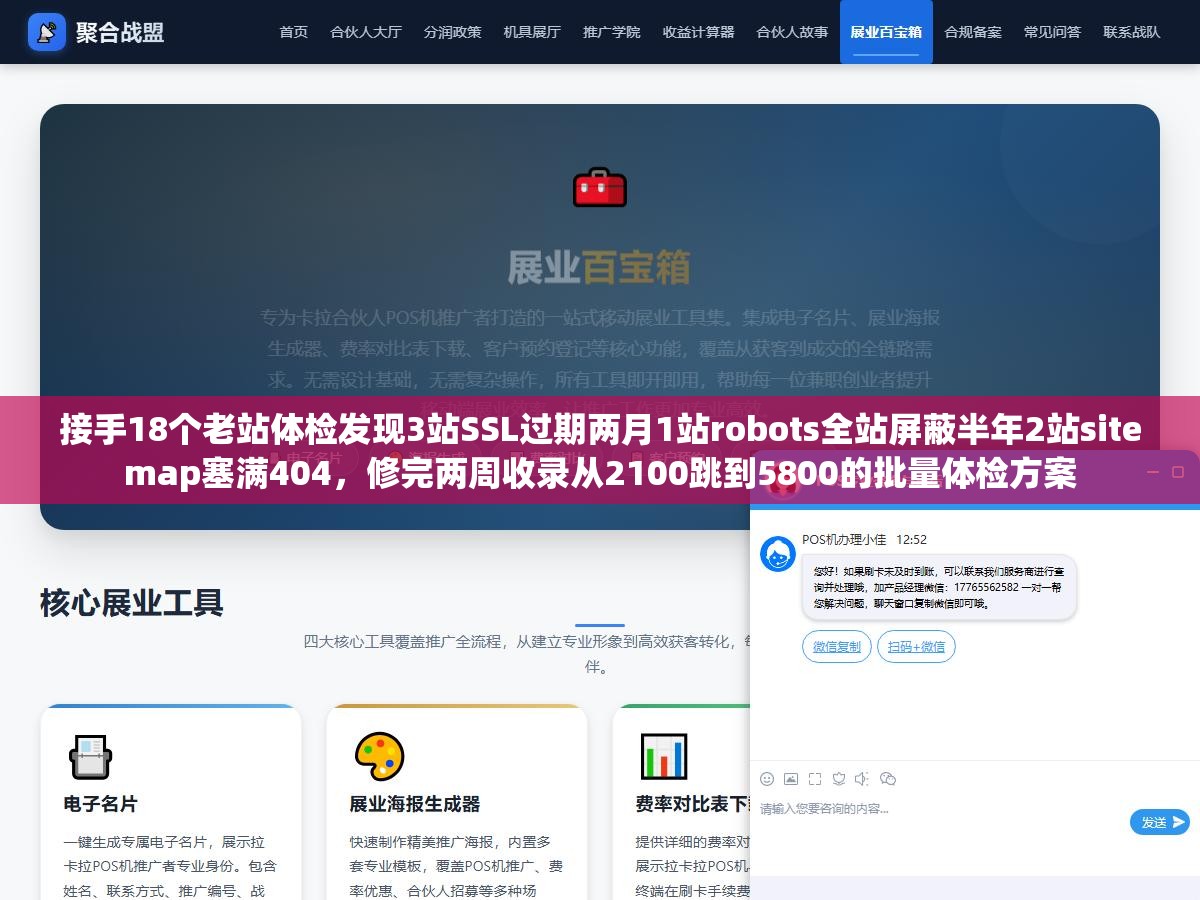Viewport: 1200px width, 900px height.
Task: Toggle the chat sound speaker icon
Action: pyautogui.click(x=862, y=779)
